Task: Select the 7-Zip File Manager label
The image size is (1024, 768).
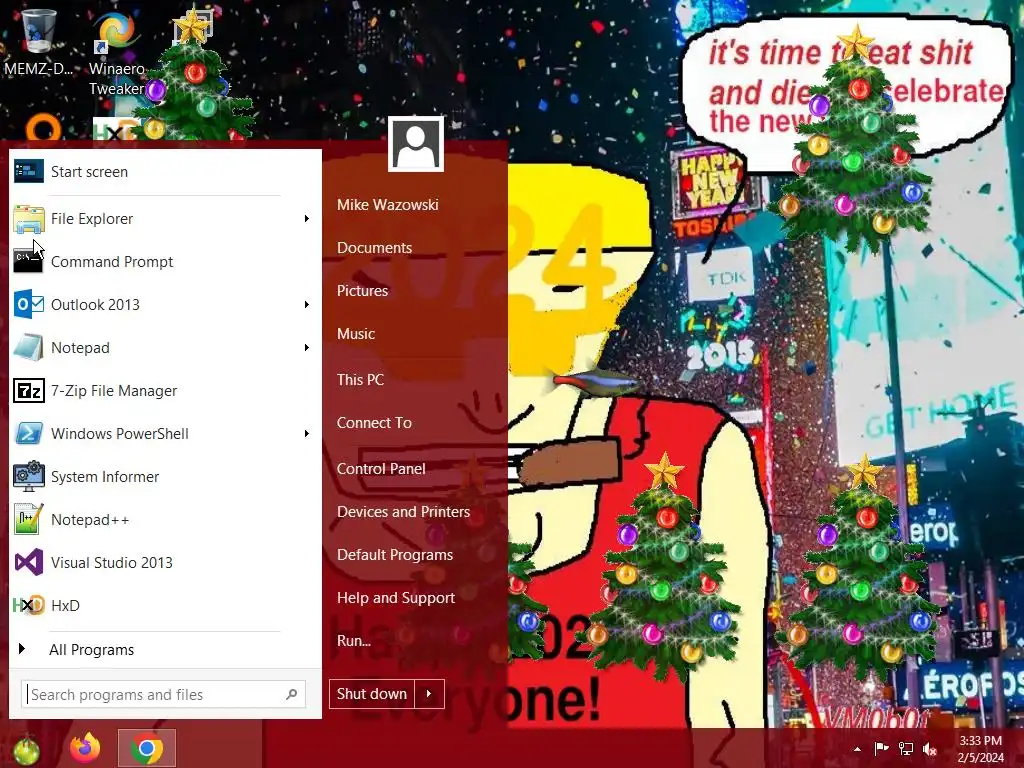Action: 114,391
